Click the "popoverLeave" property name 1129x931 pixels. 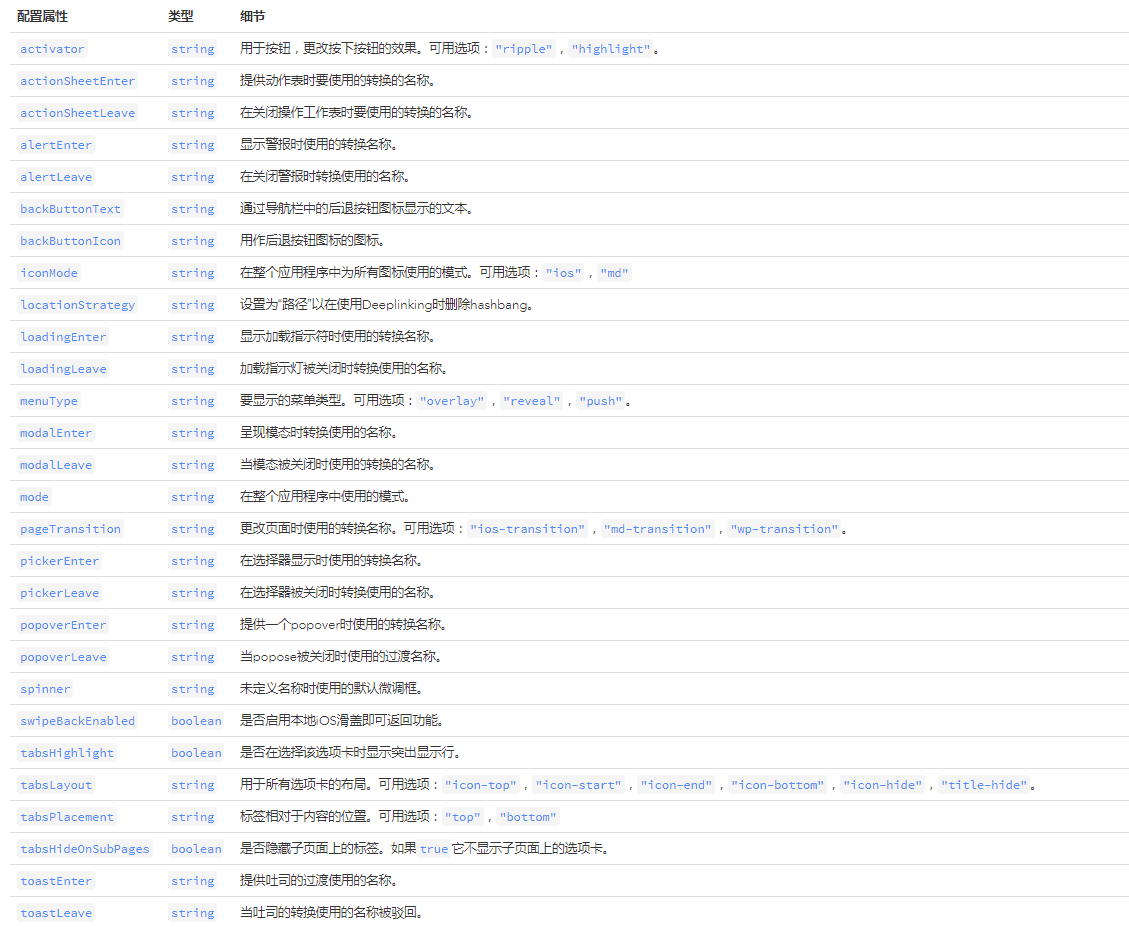coord(63,657)
